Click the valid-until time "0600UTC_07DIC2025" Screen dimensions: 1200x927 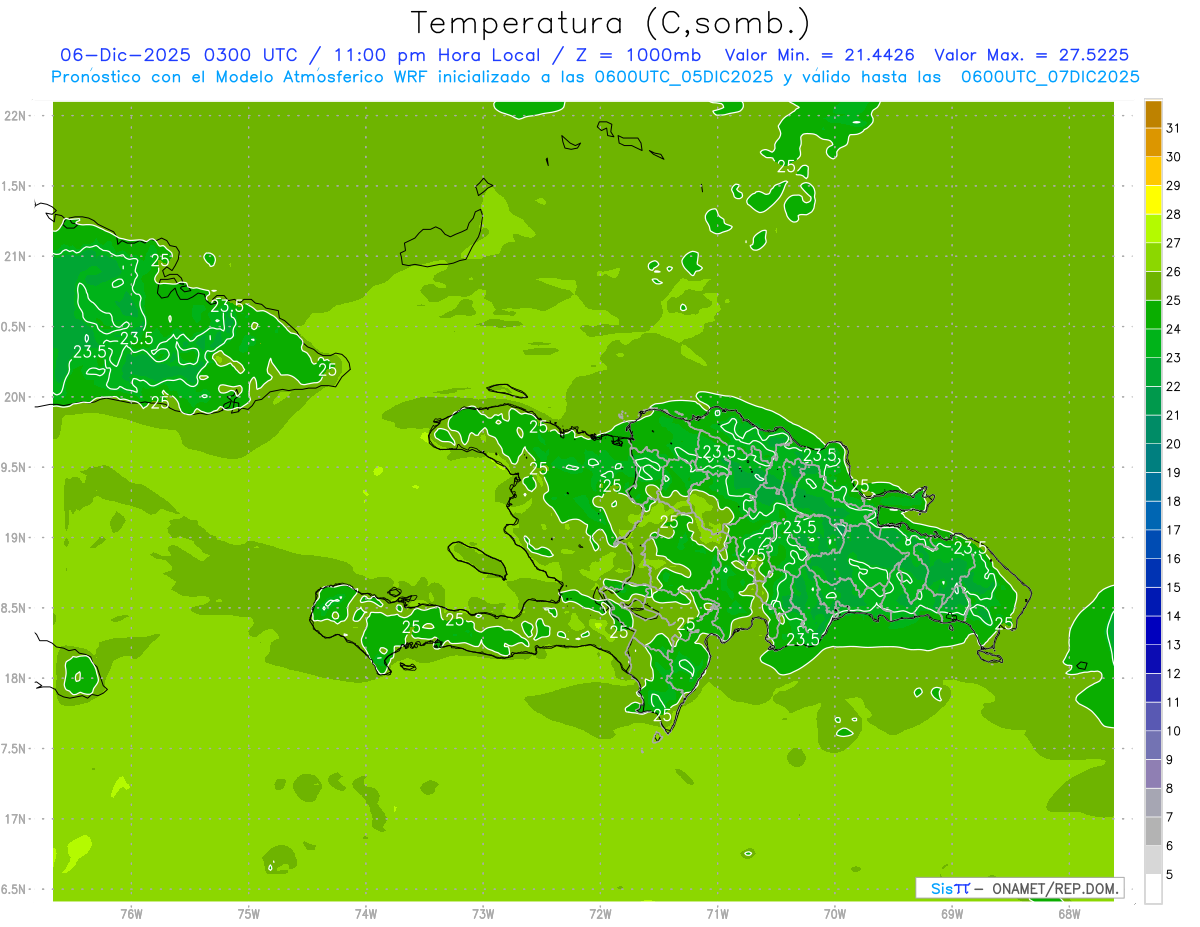pyautogui.click(x=1050, y=77)
